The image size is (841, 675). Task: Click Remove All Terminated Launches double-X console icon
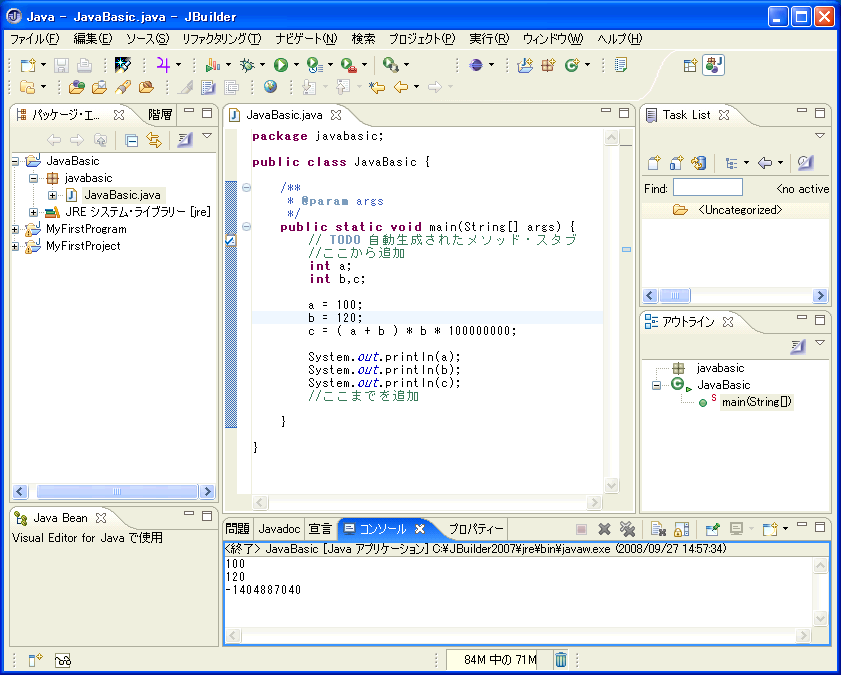627,529
